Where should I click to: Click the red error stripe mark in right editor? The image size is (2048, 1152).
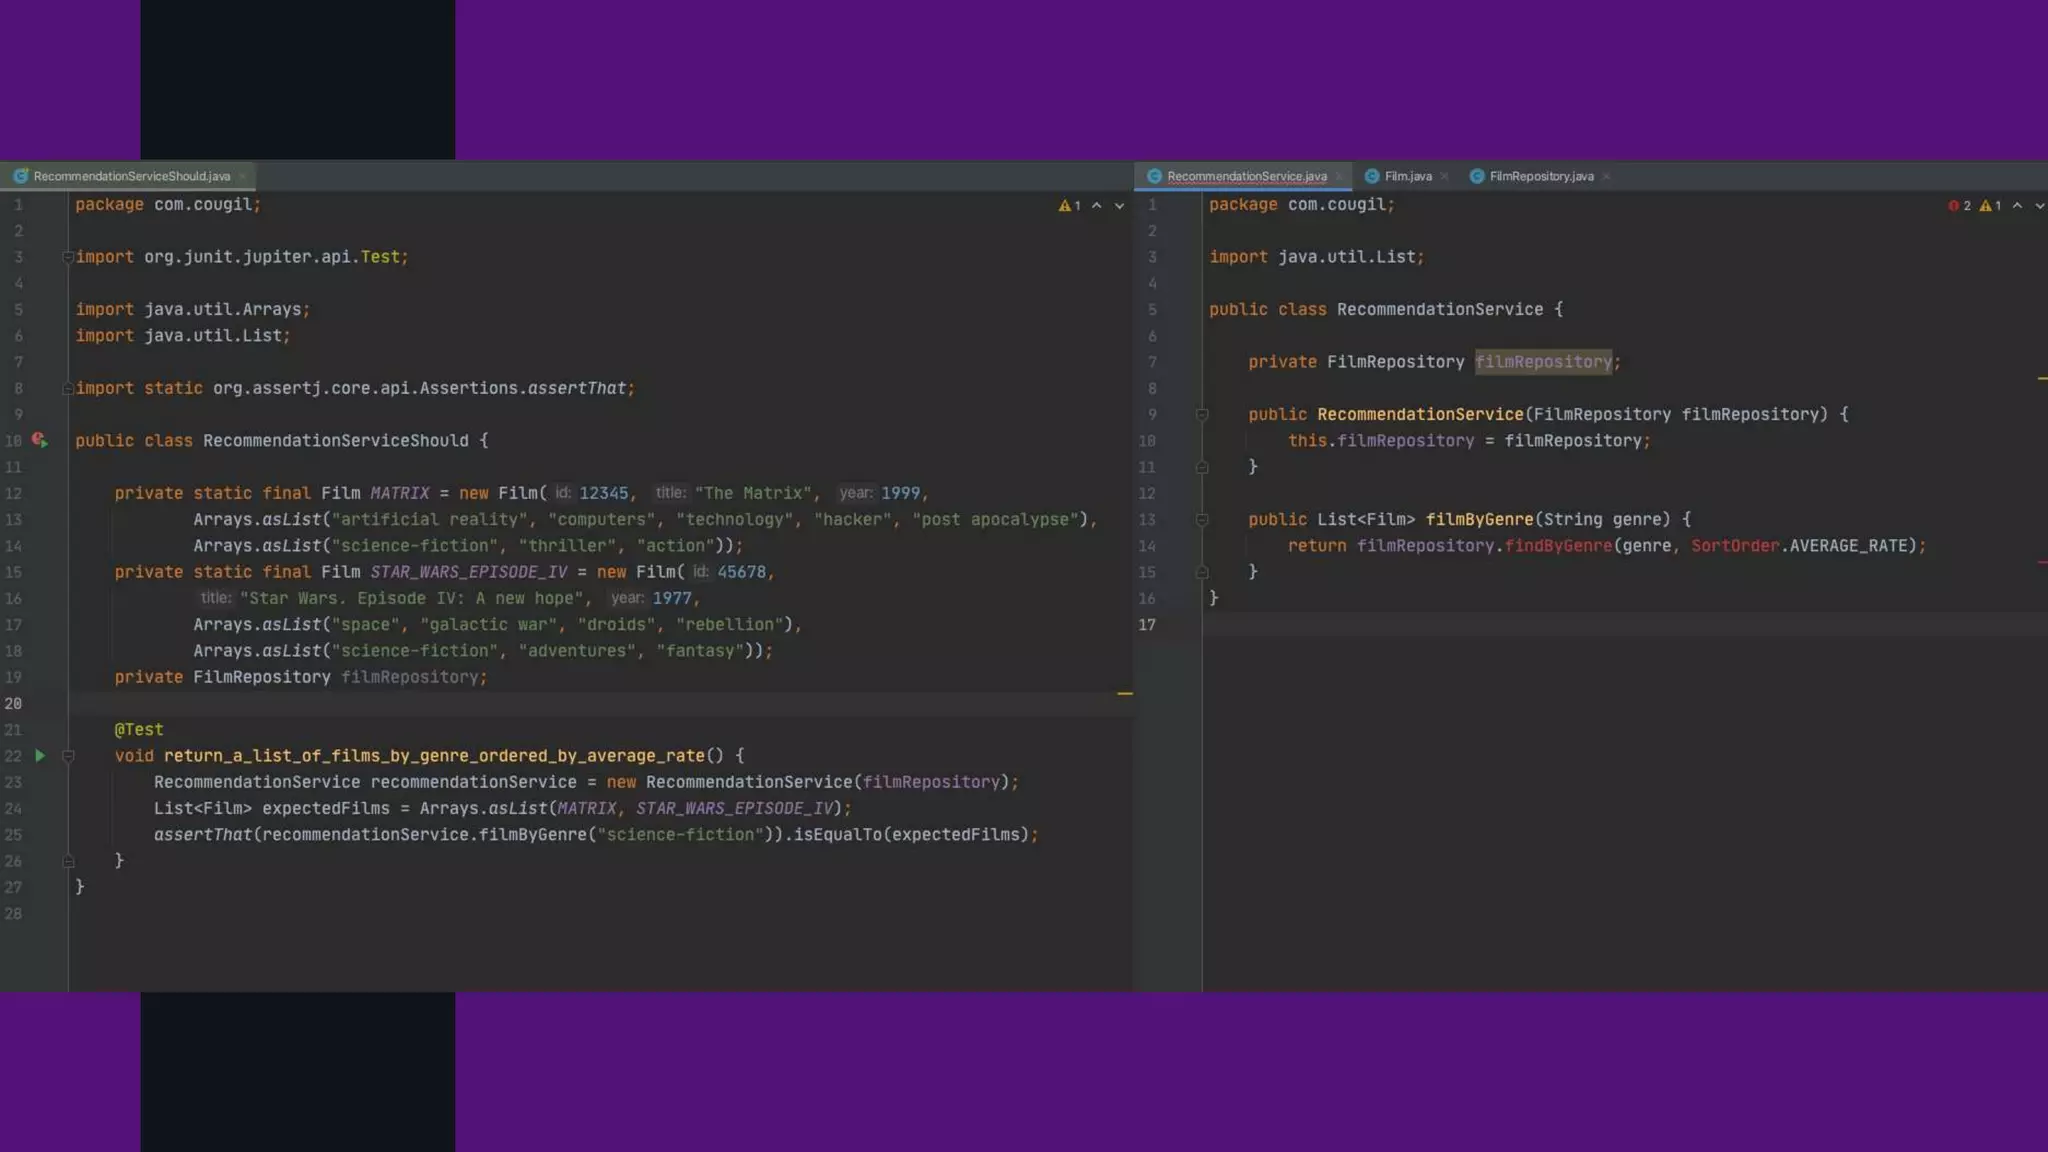(x=2041, y=562)
